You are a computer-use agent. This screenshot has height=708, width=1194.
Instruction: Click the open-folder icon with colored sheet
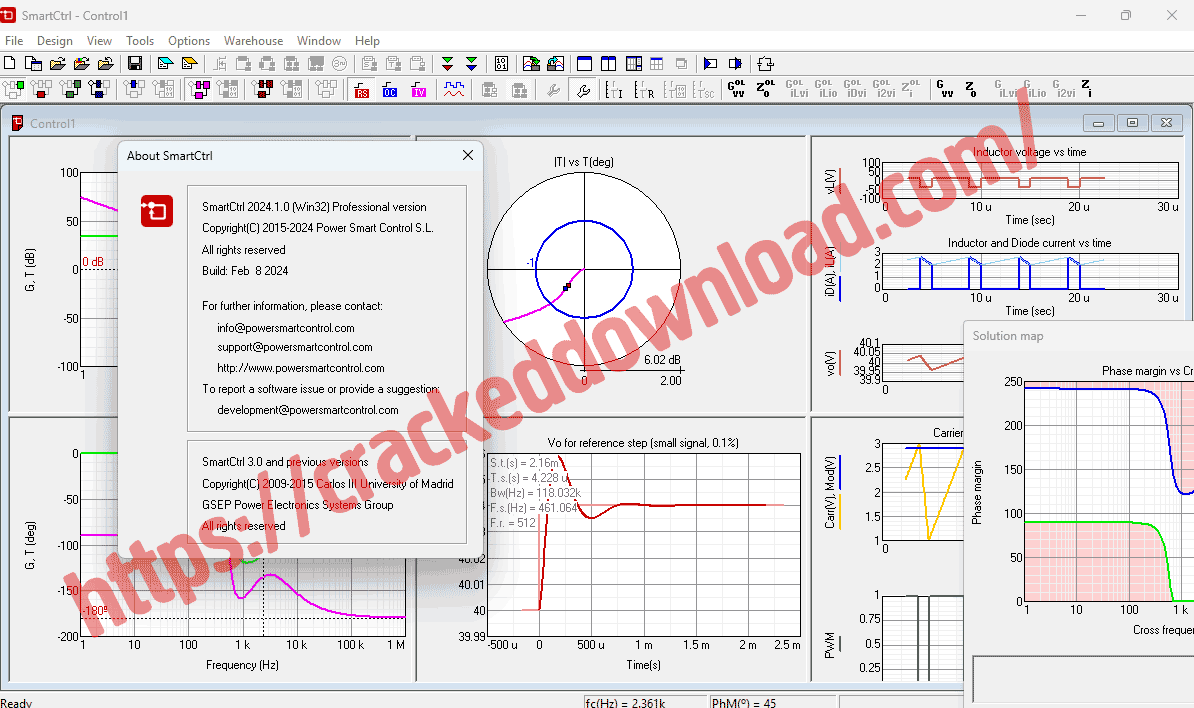(x=82, y=64)
